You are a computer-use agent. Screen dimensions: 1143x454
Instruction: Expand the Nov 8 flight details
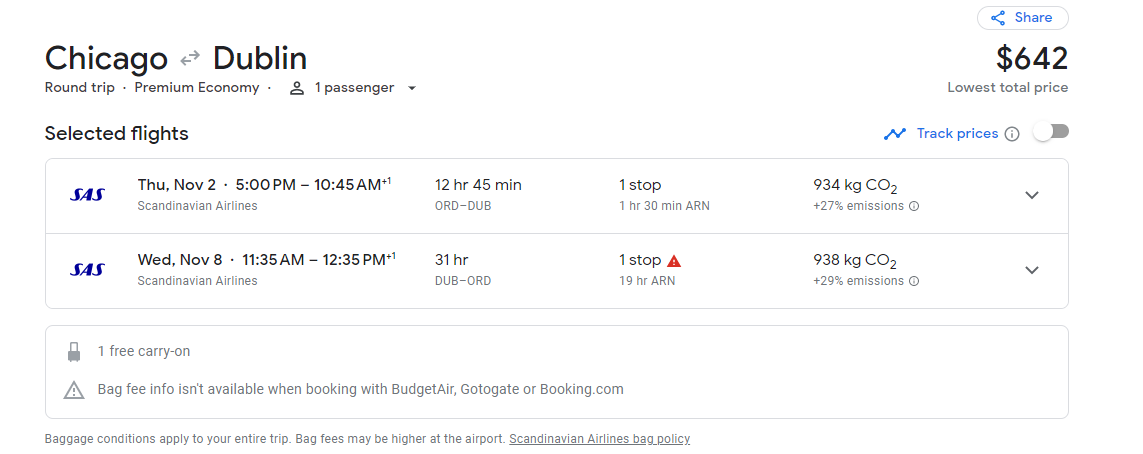[x=1032, y=270]
